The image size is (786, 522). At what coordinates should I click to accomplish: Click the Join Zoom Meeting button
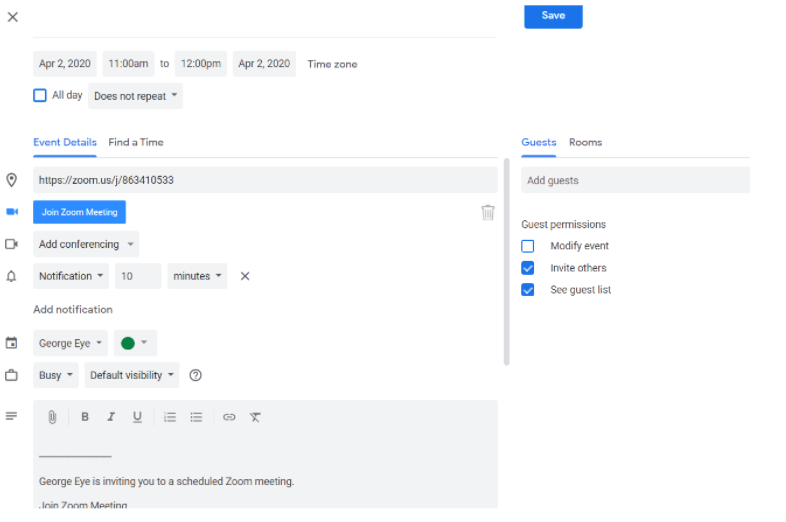tap(79, 212)
